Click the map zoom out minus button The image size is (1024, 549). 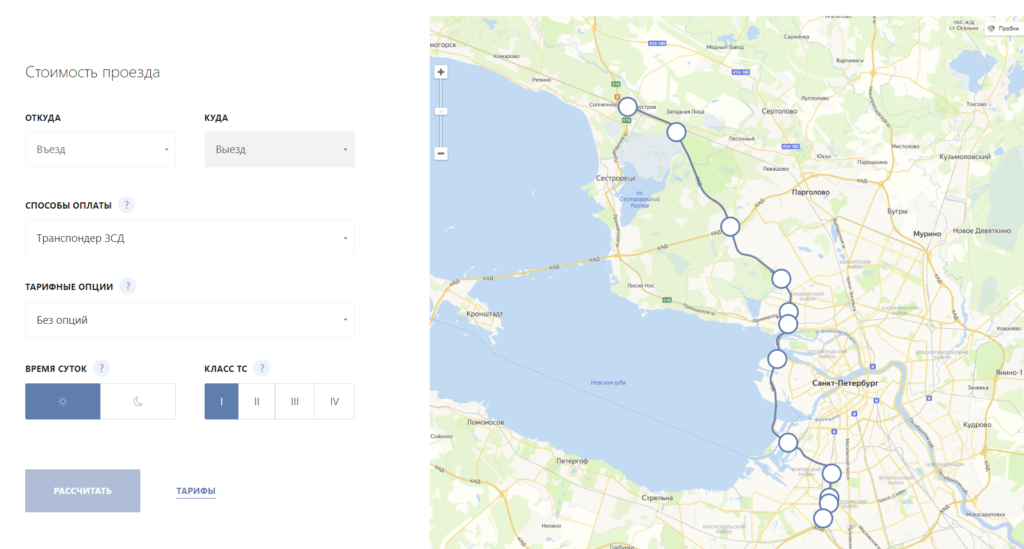click(441, 154)
